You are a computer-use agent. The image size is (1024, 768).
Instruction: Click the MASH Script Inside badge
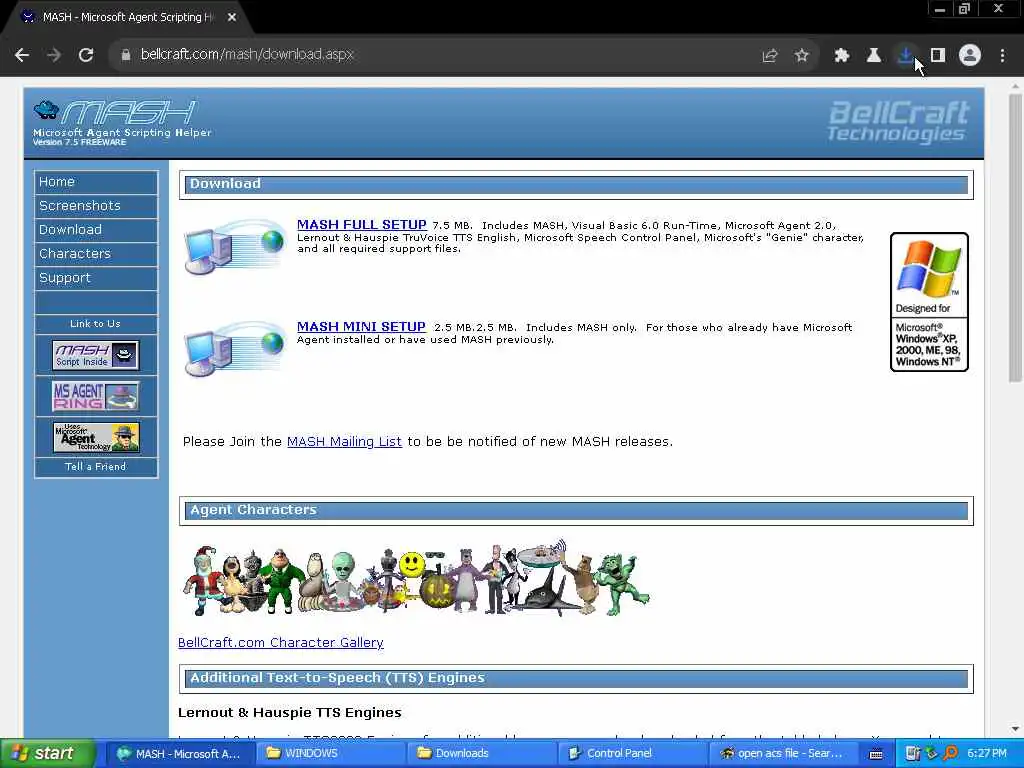(95, 355)
